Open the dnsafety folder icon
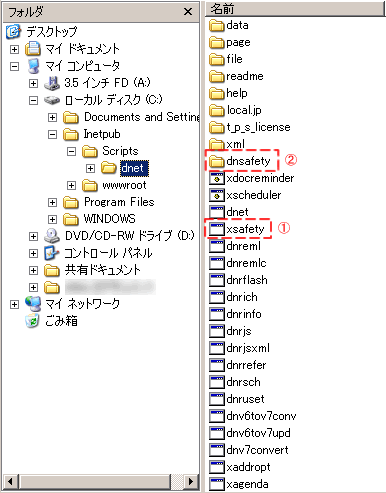The image size is (386, 493). (x=216, y=161)
